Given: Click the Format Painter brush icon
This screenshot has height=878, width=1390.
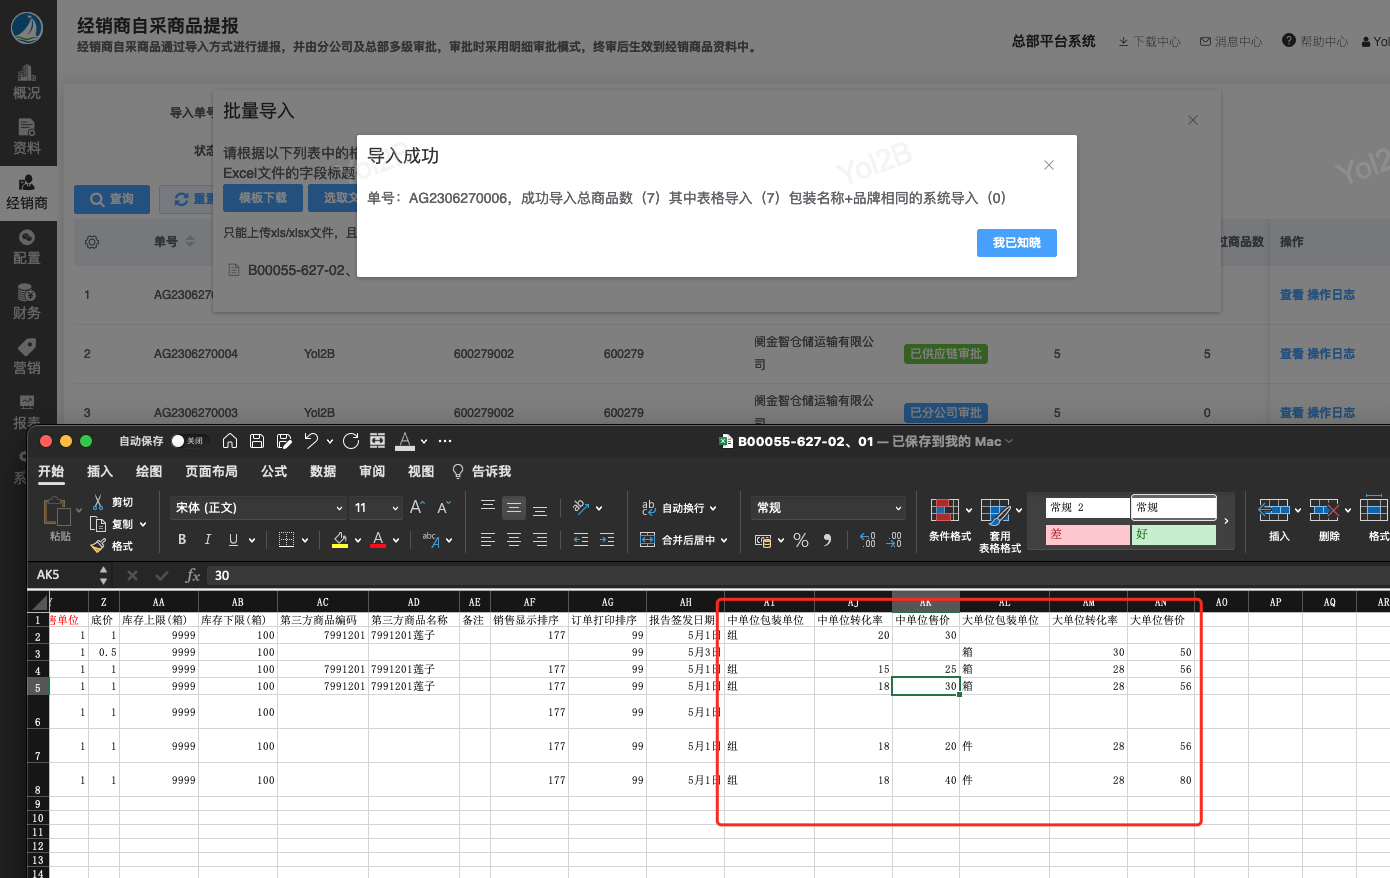Looking at the screenshot, I should pos(98,546).
